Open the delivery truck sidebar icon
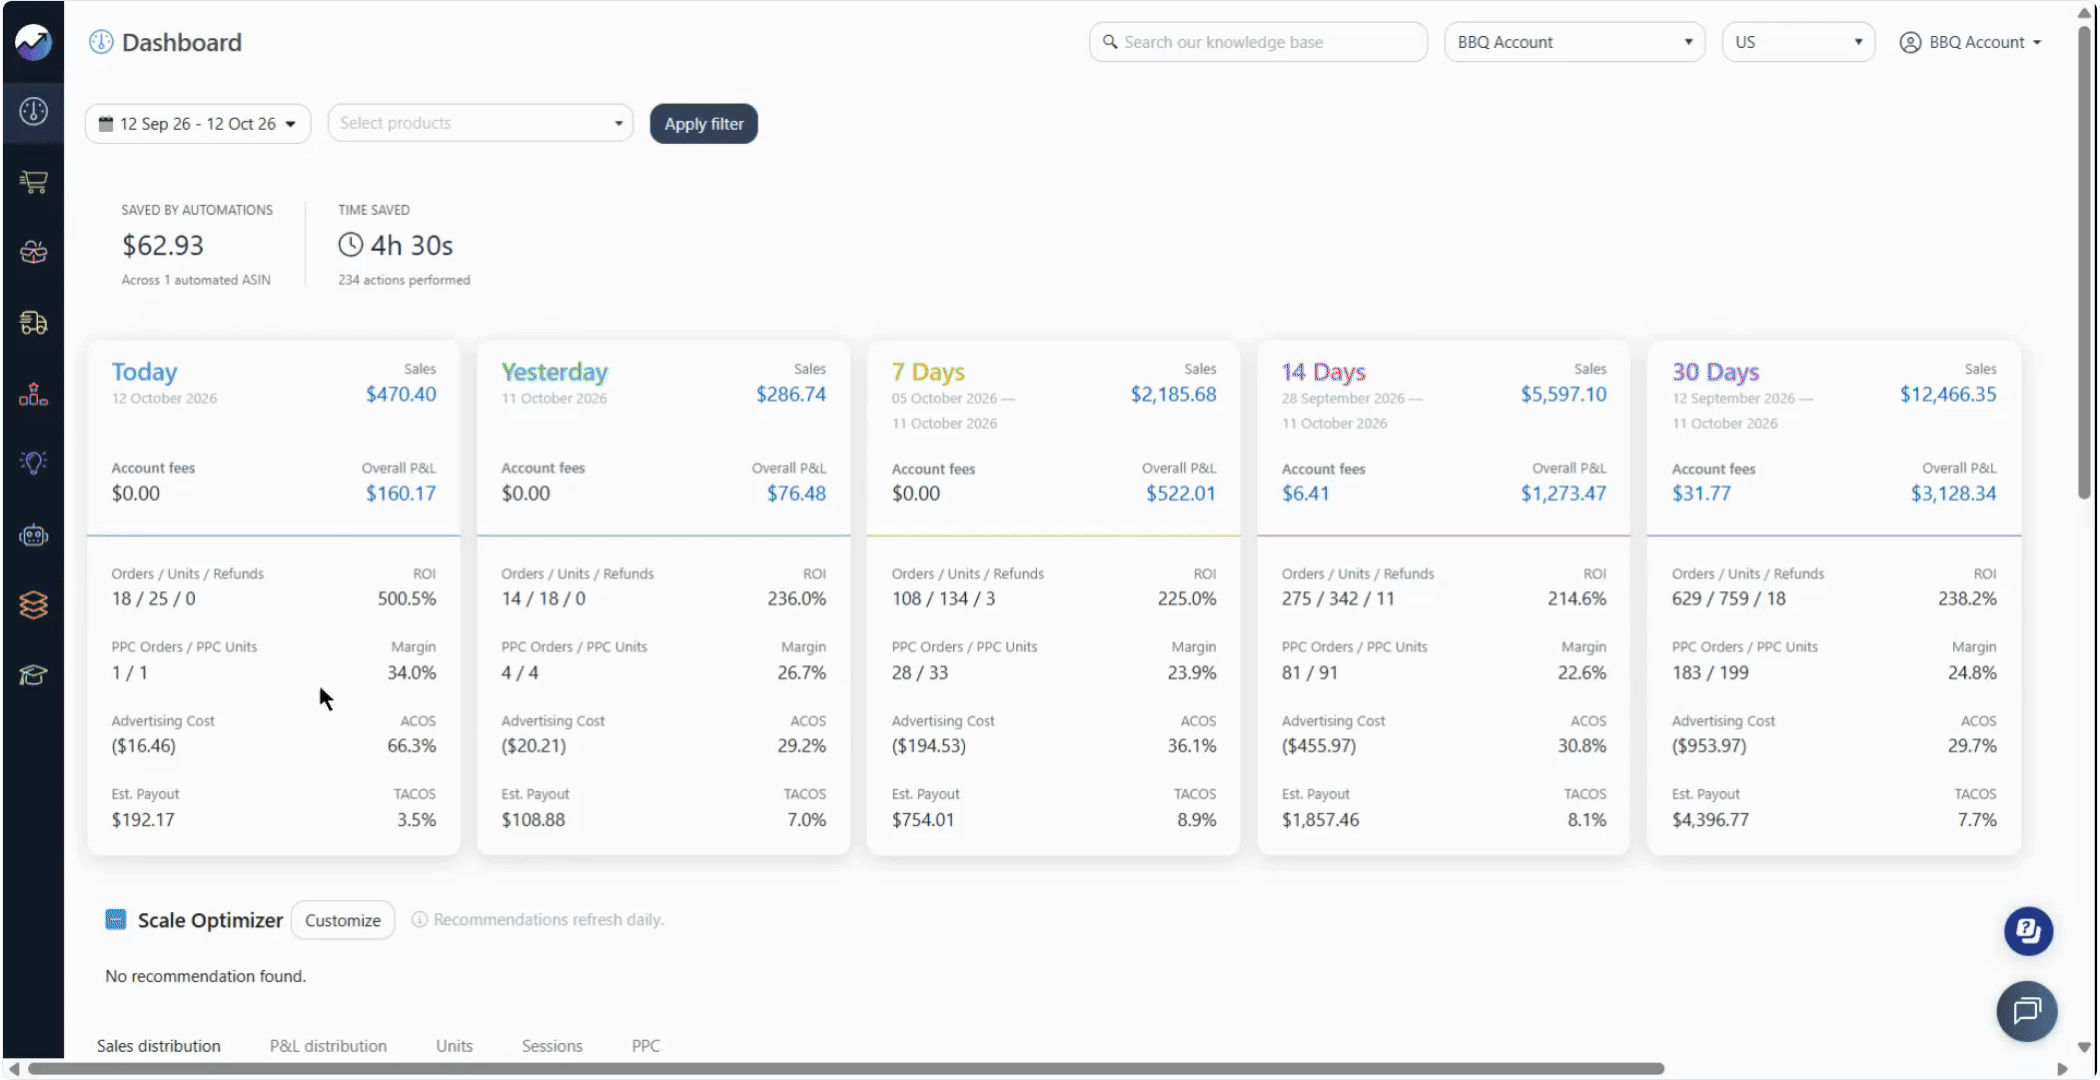This screenshot has width=2100, height=1080. (33, 323)
